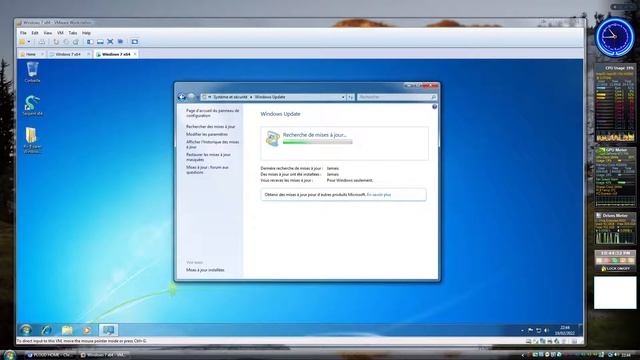Viewport: 640px width, 360px height.
Task: Click the green update search progress bar
Action: 318,142
